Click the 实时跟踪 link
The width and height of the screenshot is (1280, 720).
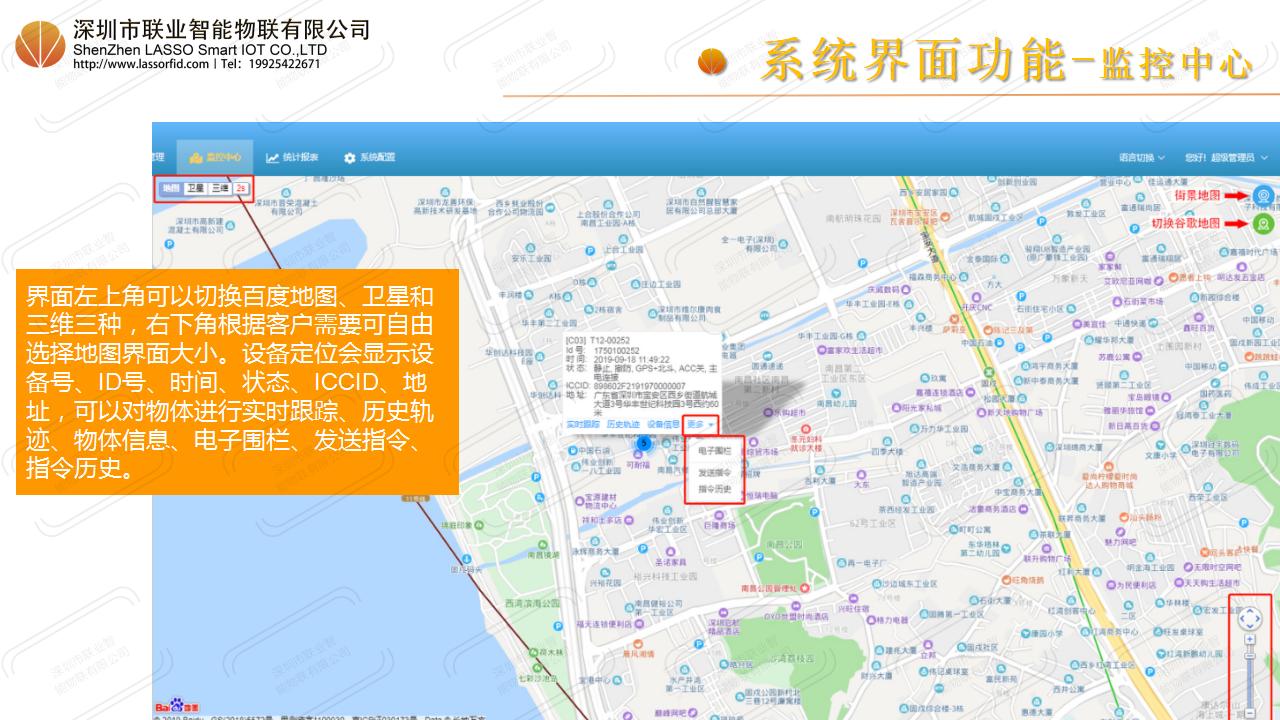tap(583, 425)
